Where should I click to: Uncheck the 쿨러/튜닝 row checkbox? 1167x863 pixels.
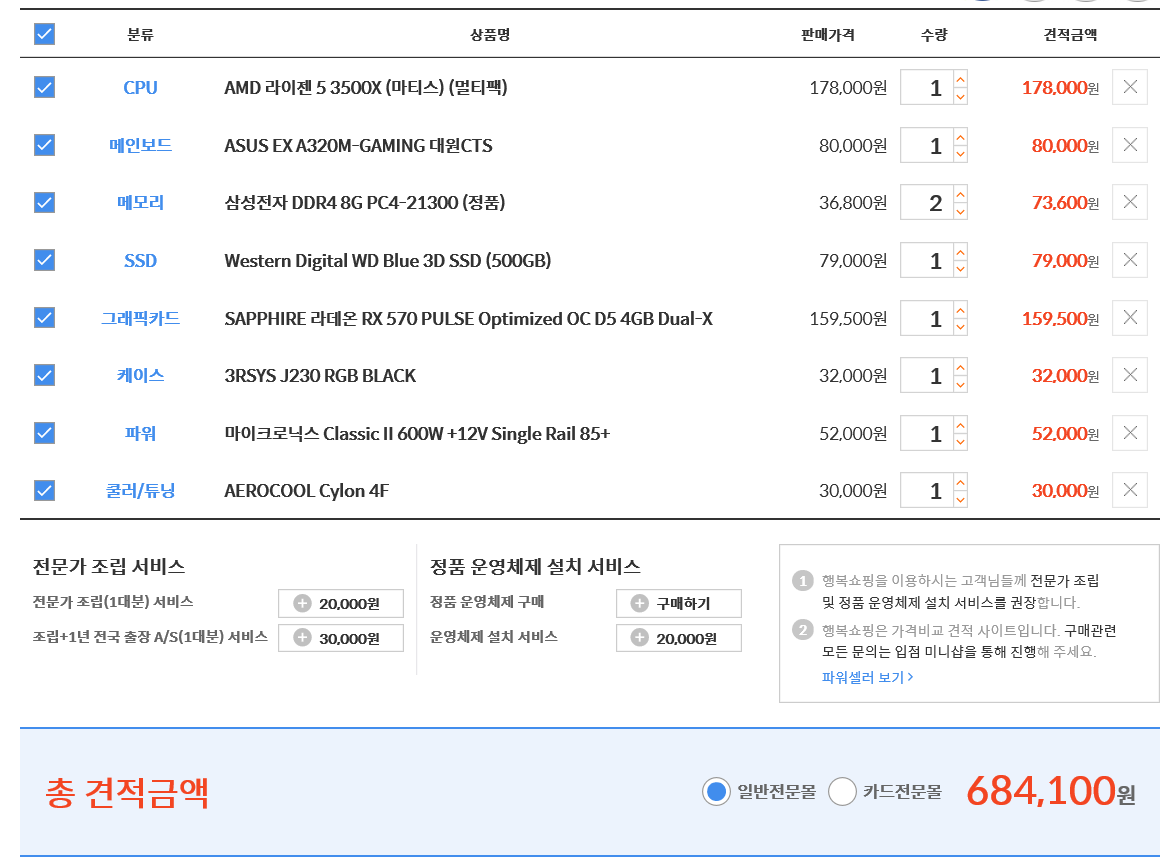tap(45, 490)
